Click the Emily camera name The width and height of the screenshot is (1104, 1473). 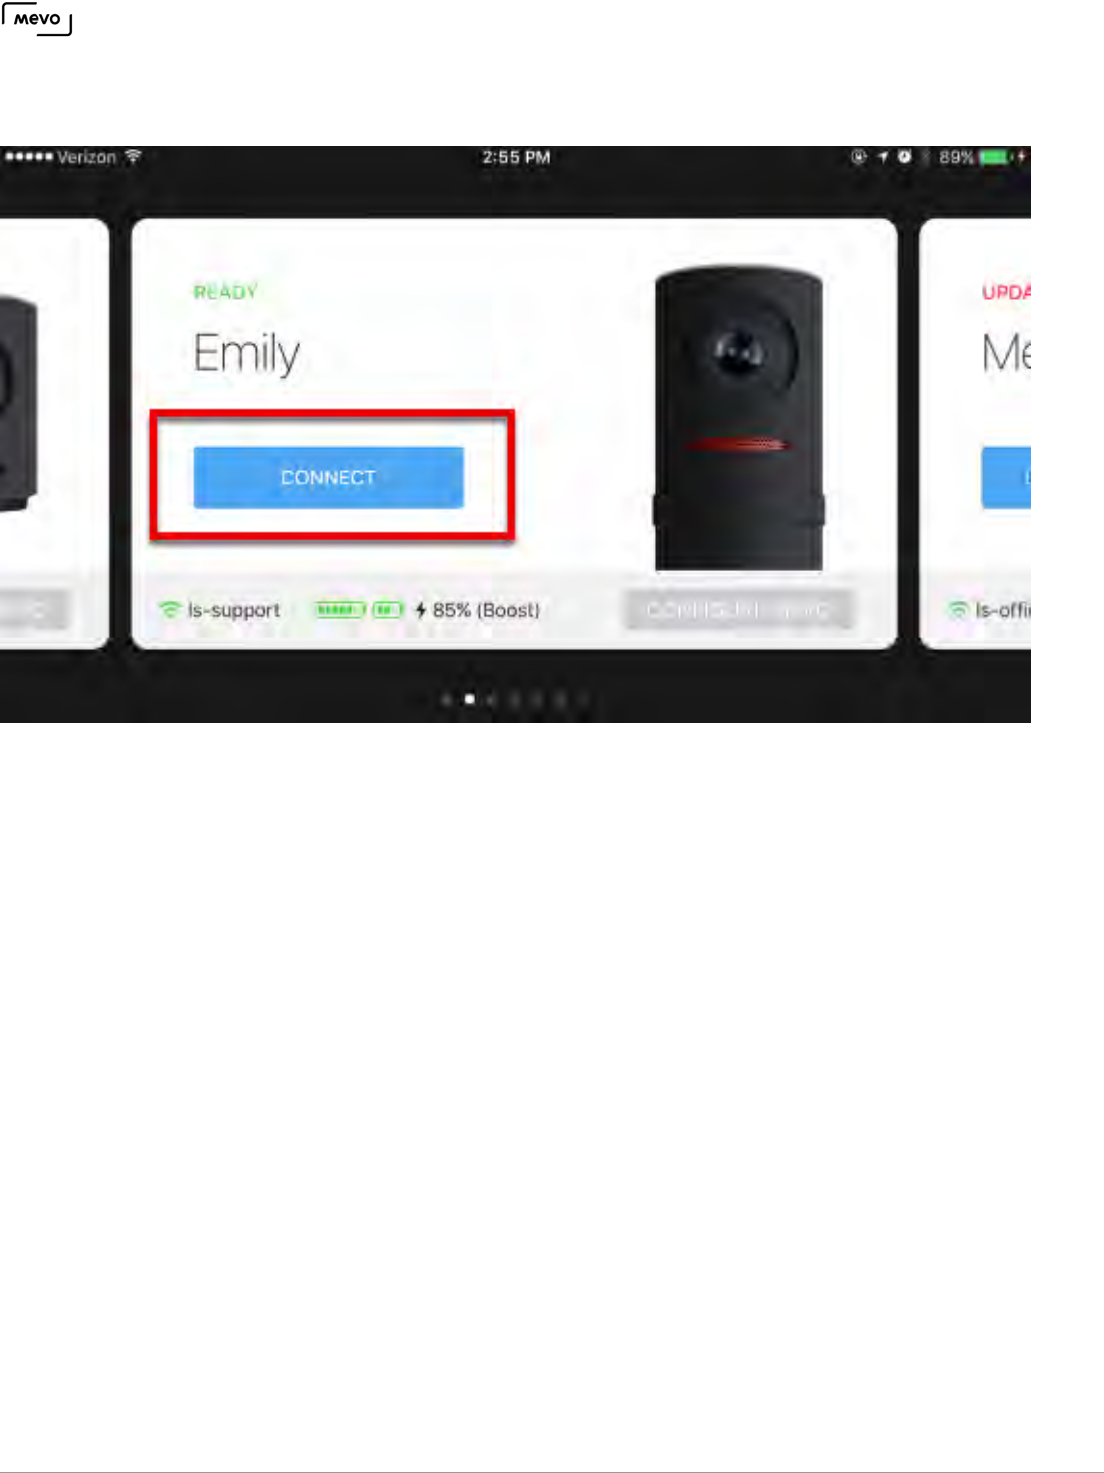tap(247, 354)
